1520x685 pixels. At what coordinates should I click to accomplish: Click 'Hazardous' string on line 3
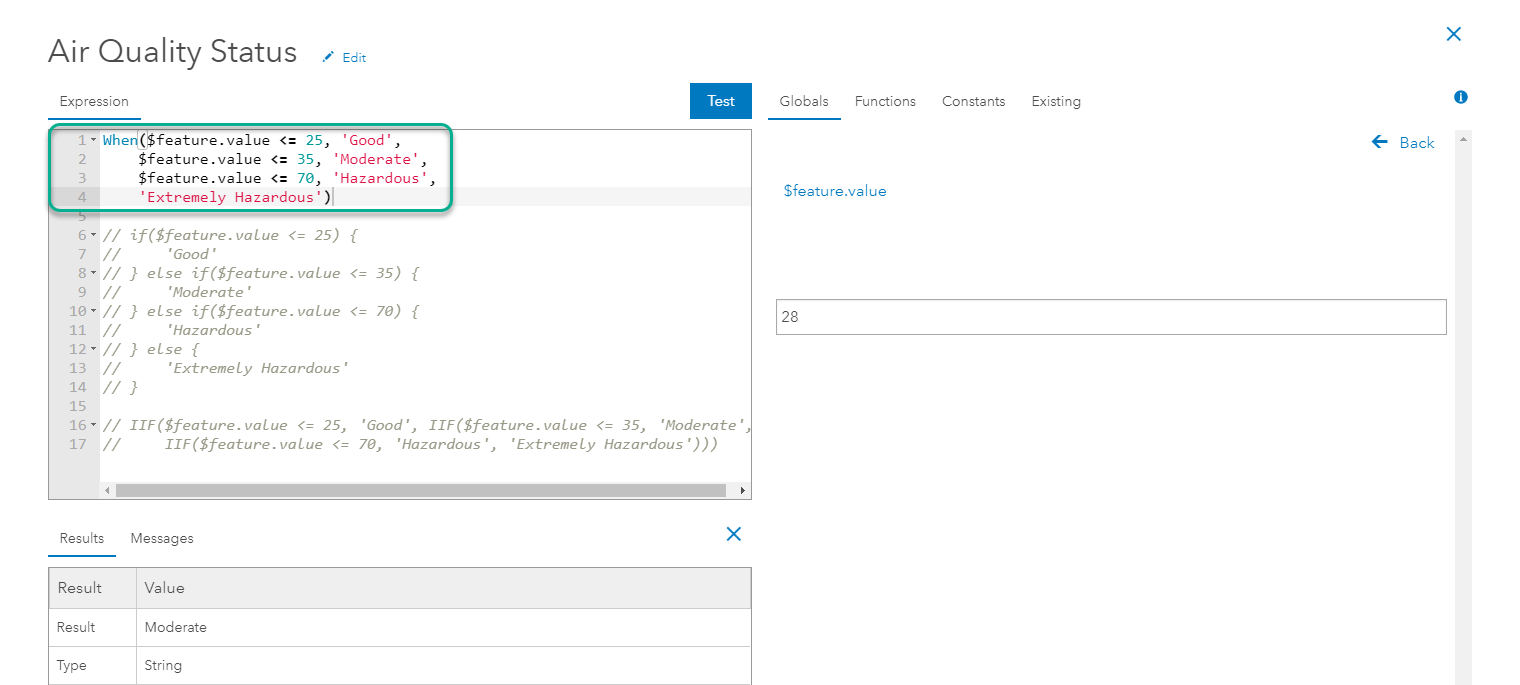(x=381, y=178)
